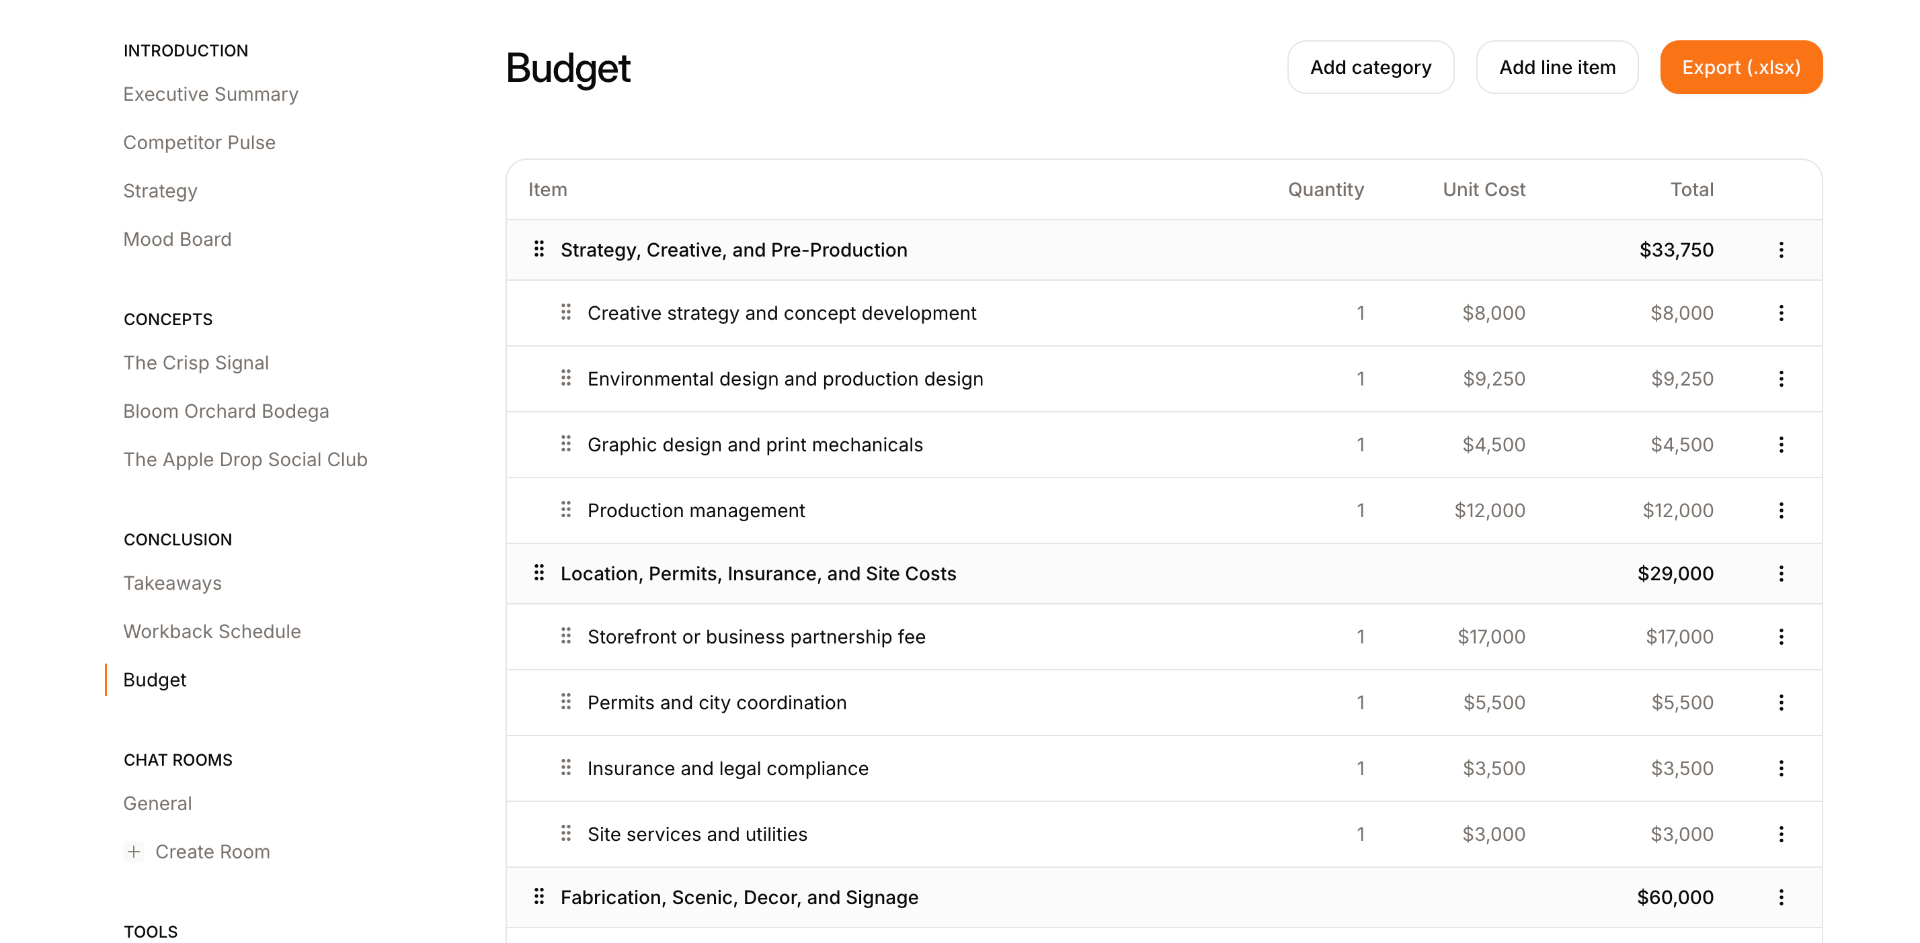Open the three-dot menu for Permits and city coordination
The height and width of the screenshot is (943, 1920).
[x=1781, y=703]
